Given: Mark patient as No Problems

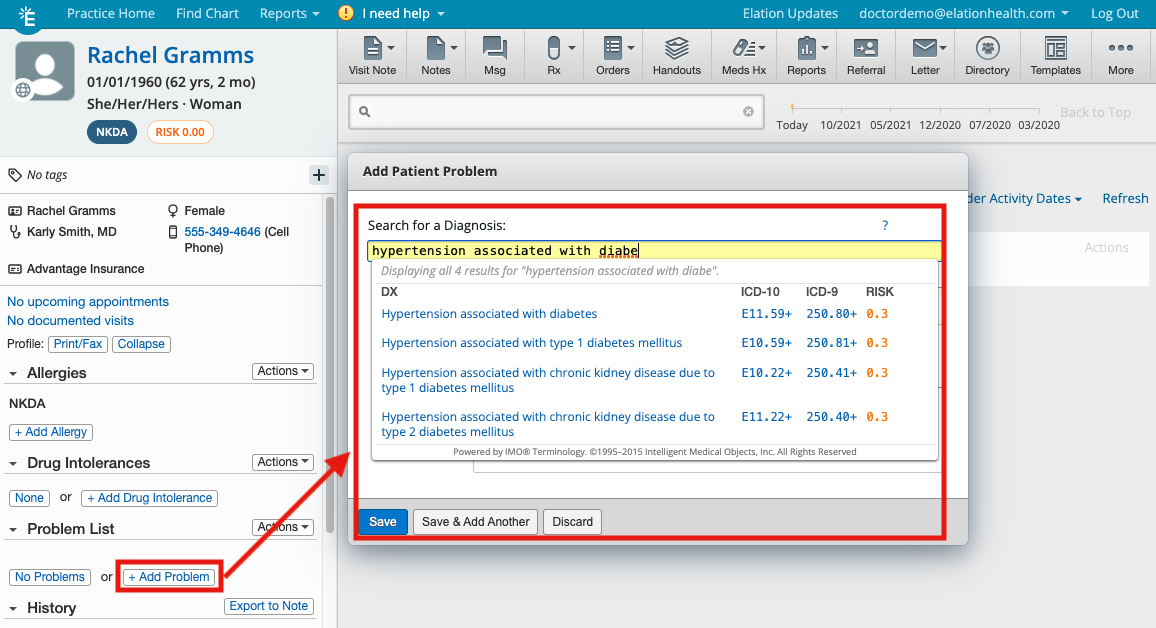Looking at the screenshot, I should click(50, 577).
